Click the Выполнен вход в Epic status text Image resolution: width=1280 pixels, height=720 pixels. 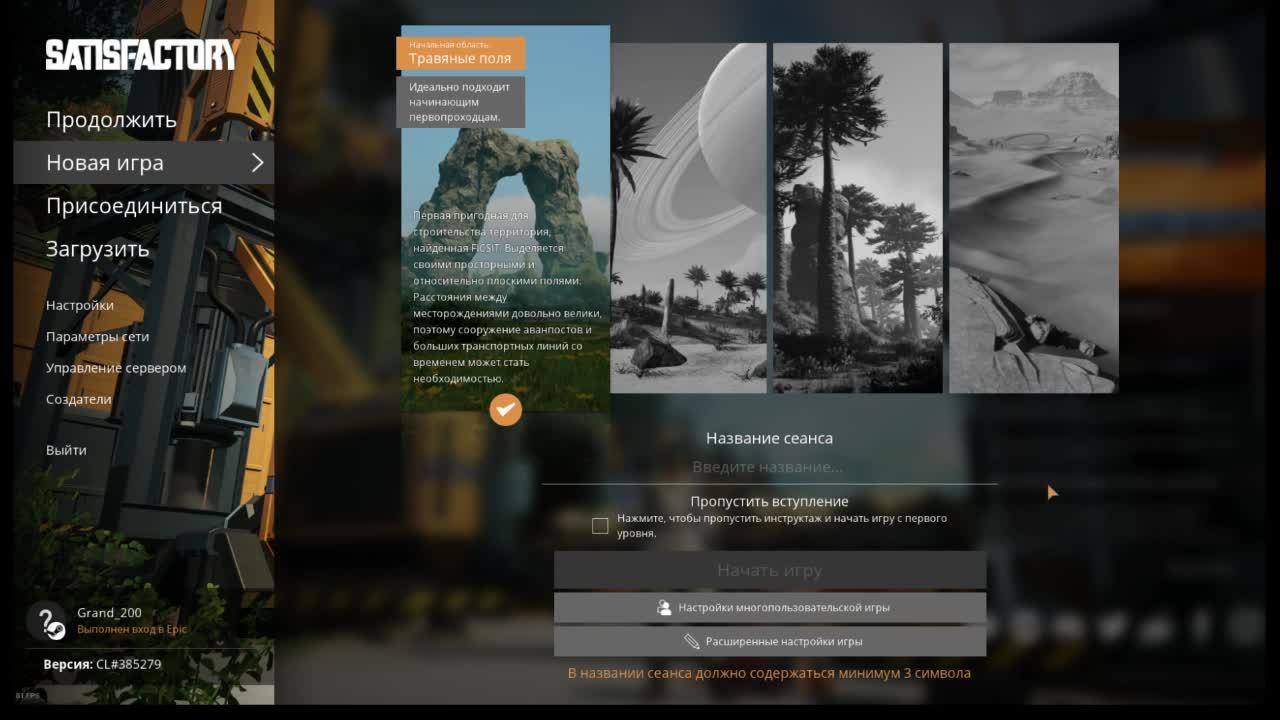[x=132, y=629]
